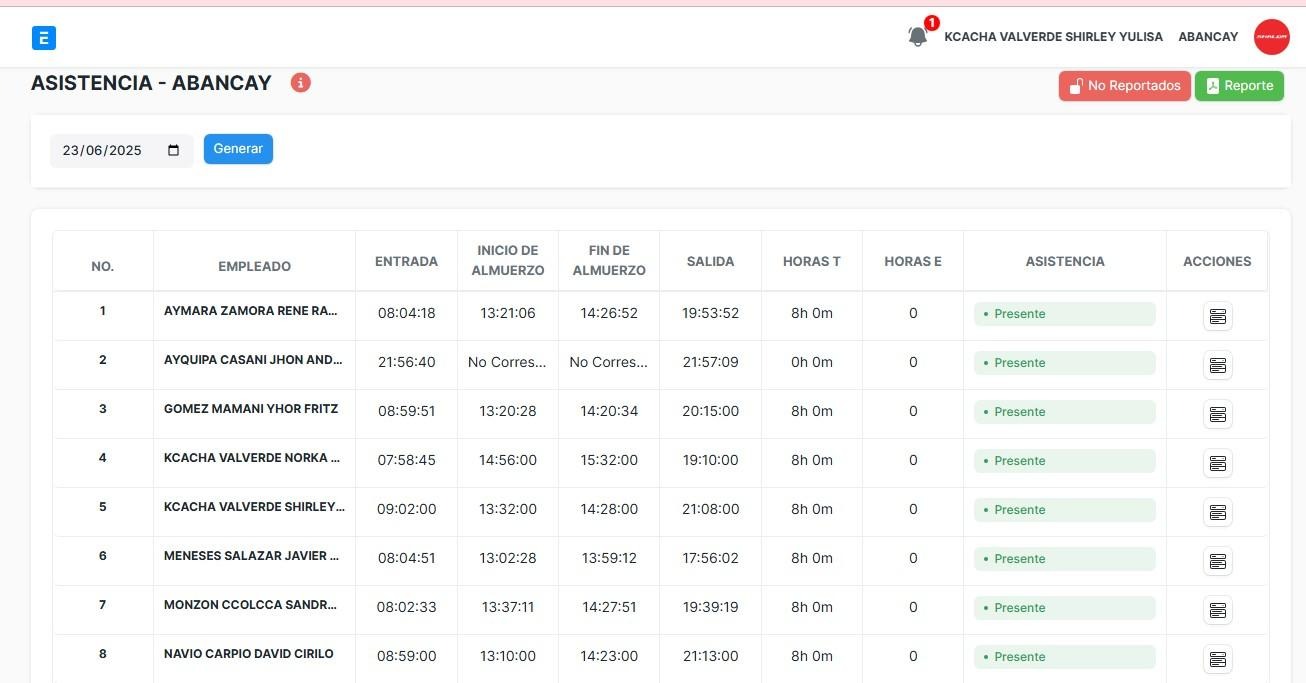Click the ABANCAY label in header
This screenshot has width=1306, height=683.
click(x=1208, y=37)
